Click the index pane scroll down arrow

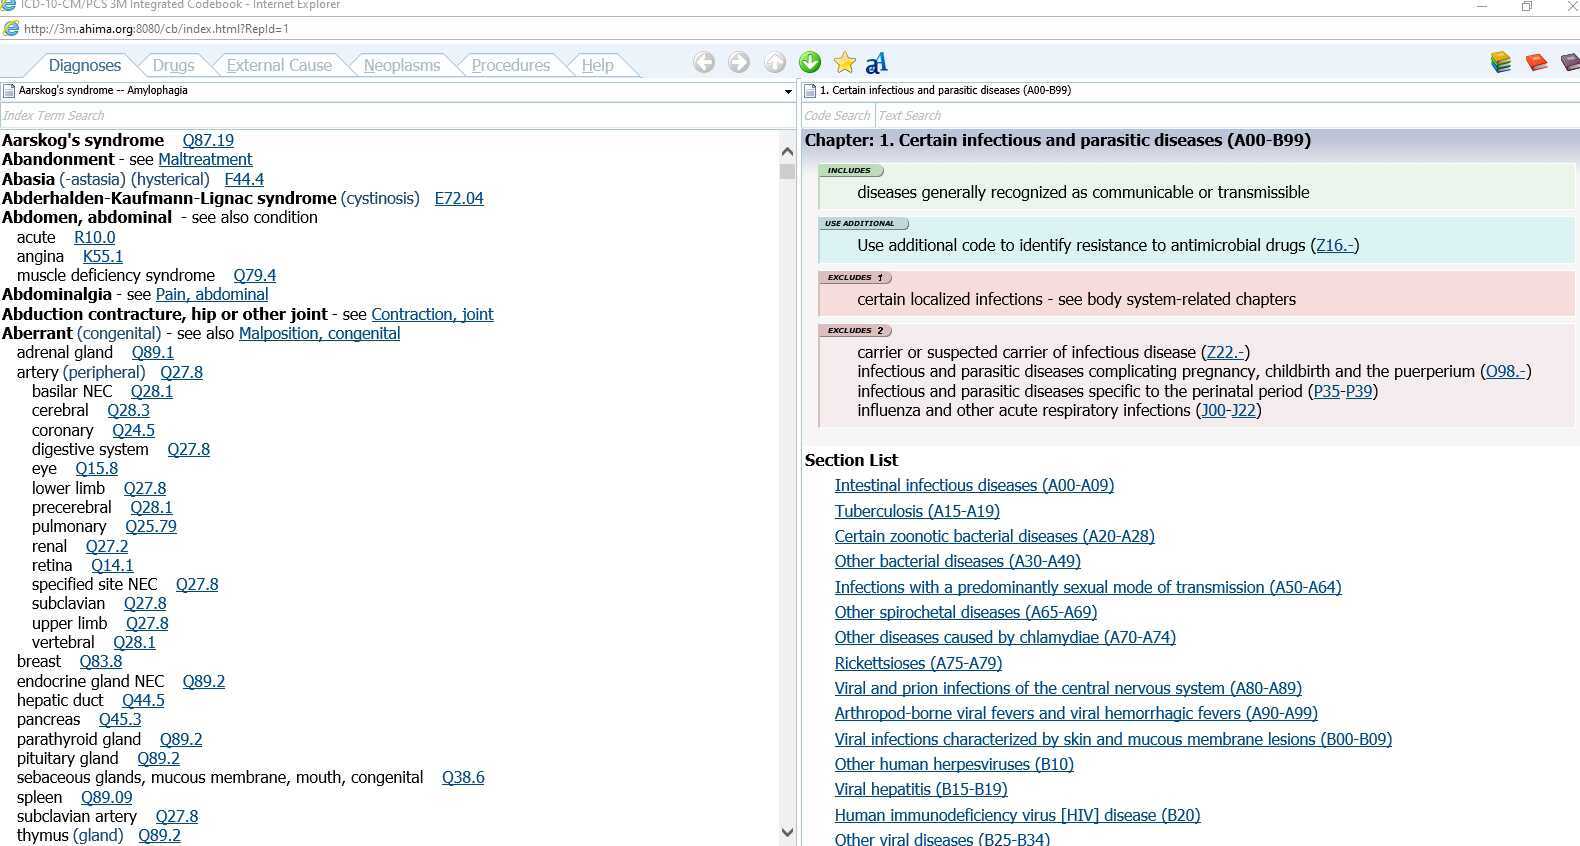[787, 832]
